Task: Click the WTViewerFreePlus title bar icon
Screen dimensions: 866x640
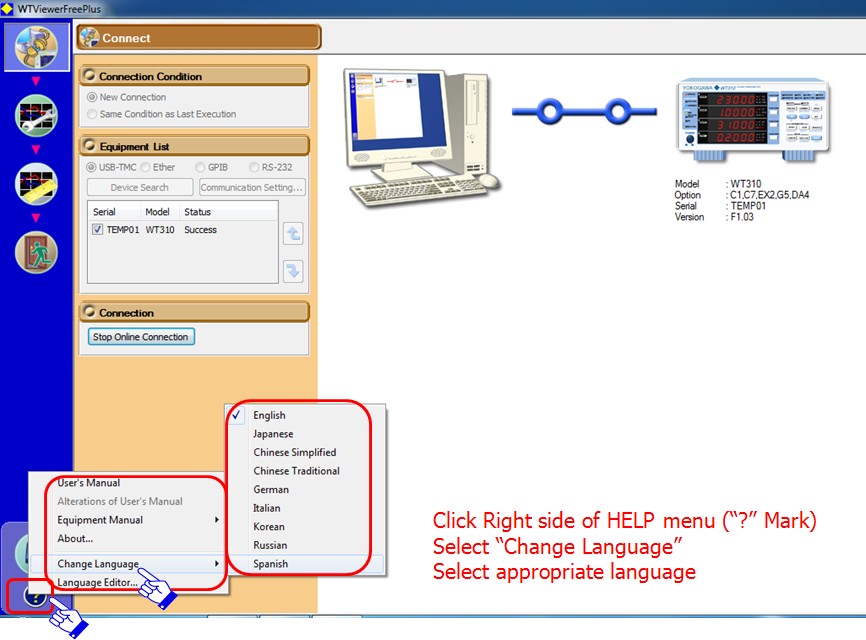Action: point(7,9)
